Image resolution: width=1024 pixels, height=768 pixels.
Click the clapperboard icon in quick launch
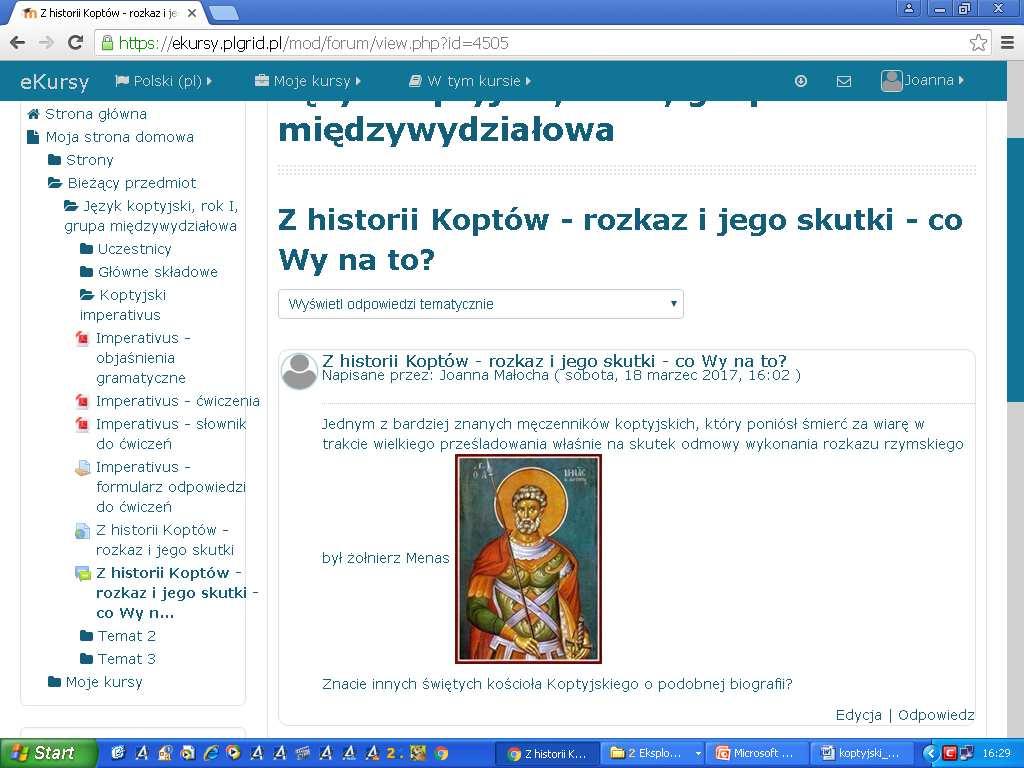303,753
